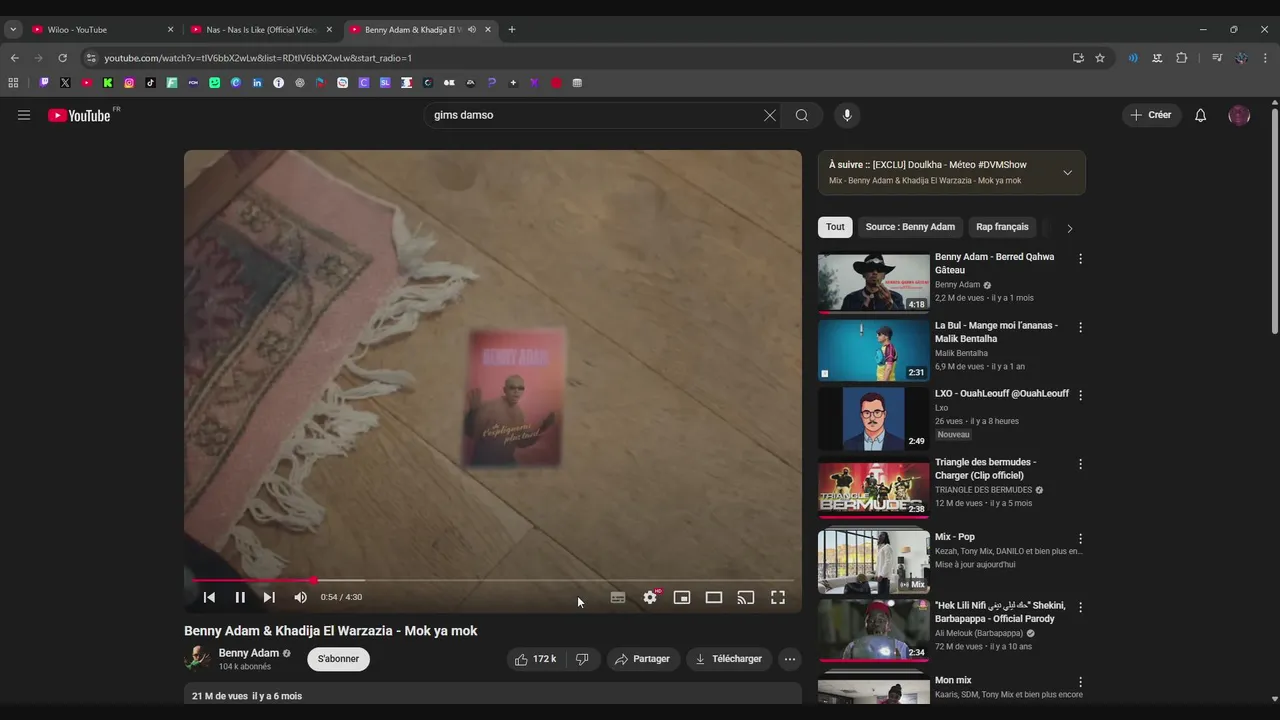Open options for Hek Lili Nifi parody

(1080, 607)
